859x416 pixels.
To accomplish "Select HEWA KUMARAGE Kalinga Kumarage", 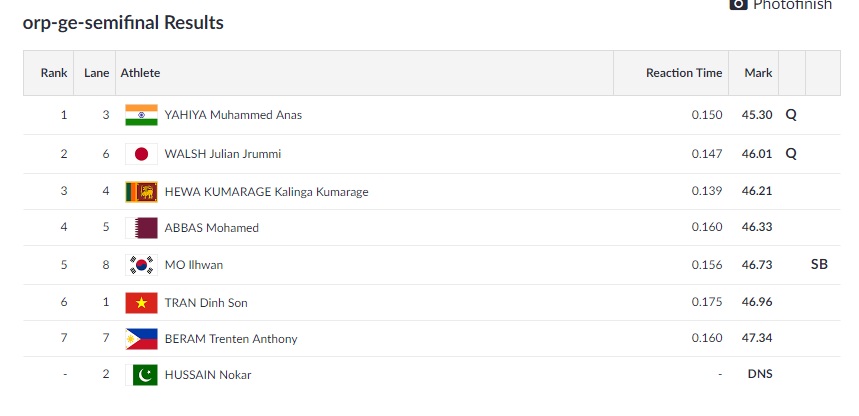I will point(266,192).
